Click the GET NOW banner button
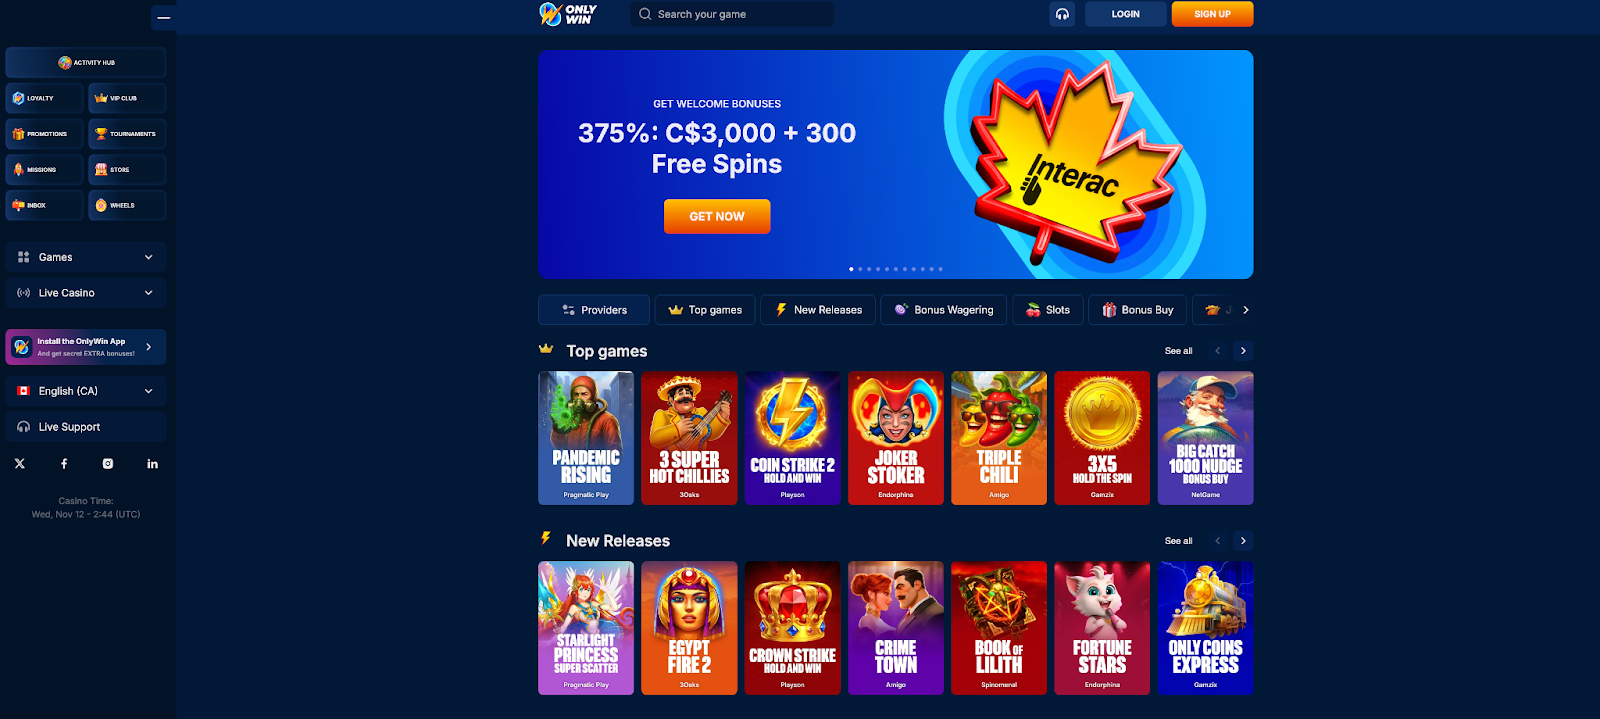The height and width of the screenshot is (719, 1600). click(x=717, y=216)
